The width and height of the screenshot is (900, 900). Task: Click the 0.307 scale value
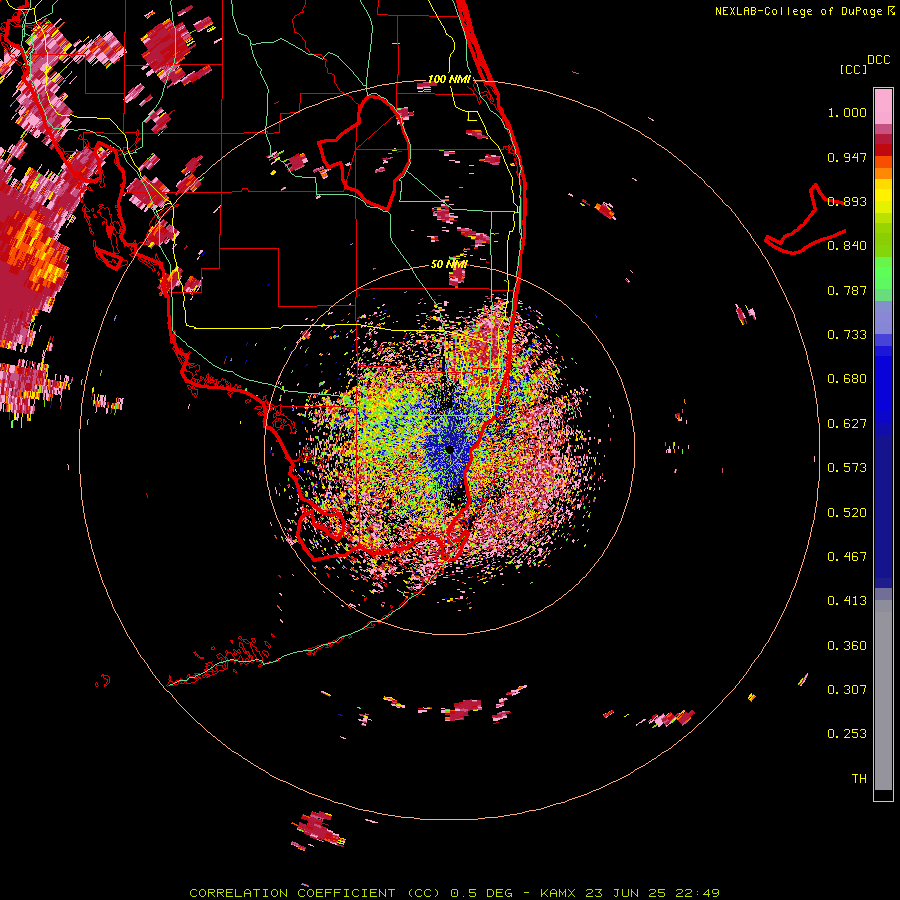click(847, 690)
